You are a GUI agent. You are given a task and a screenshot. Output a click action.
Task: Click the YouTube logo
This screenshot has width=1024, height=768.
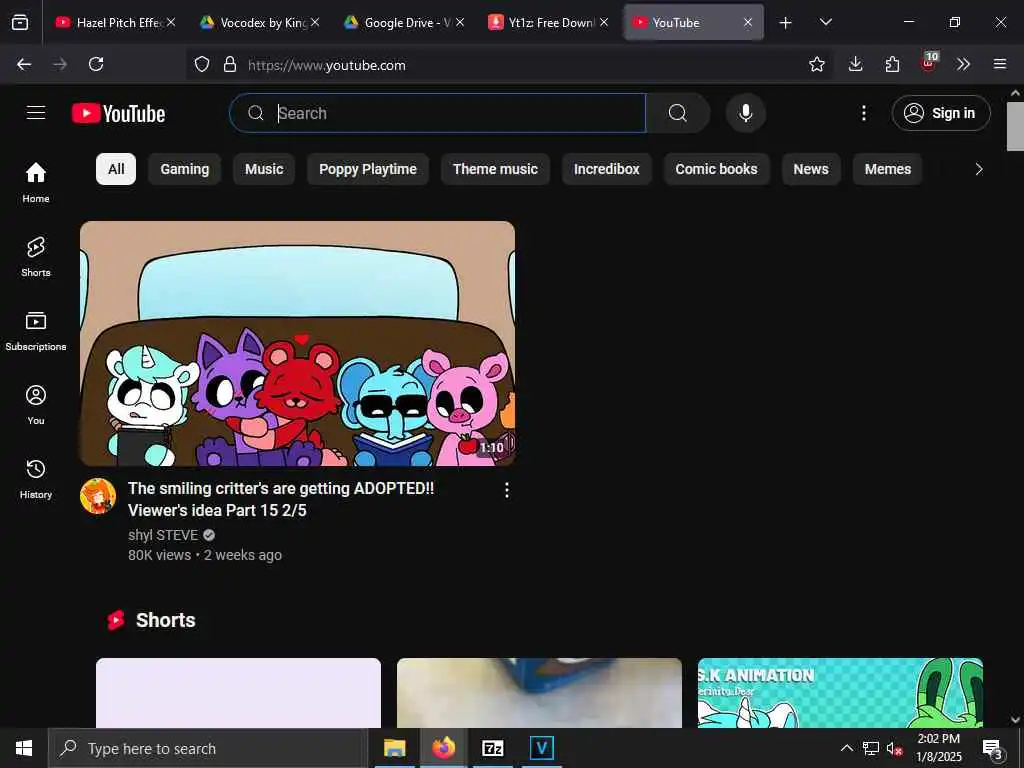pyautogui.click(x=118, y=114)
